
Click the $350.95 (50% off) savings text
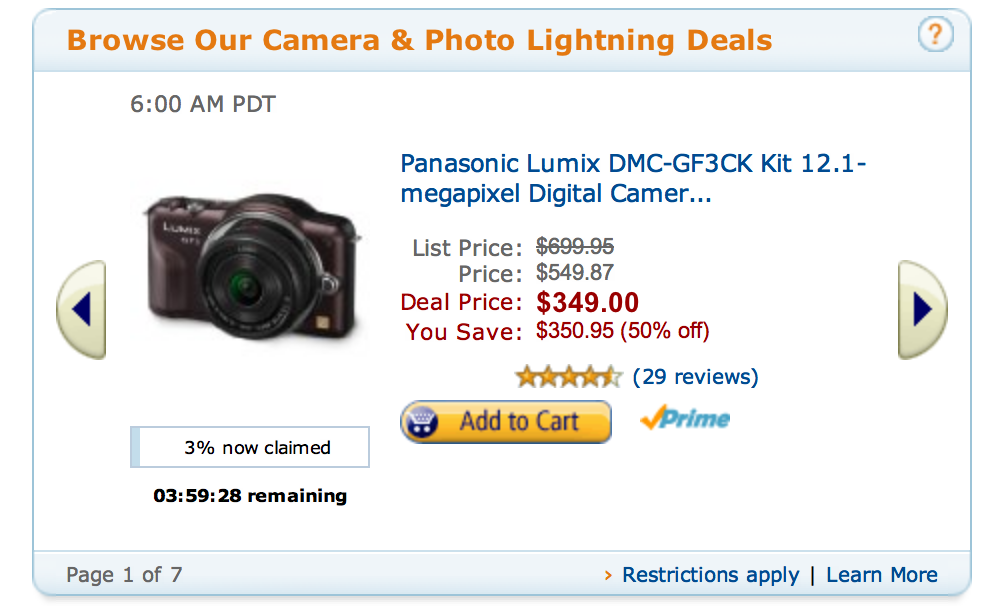623,331
